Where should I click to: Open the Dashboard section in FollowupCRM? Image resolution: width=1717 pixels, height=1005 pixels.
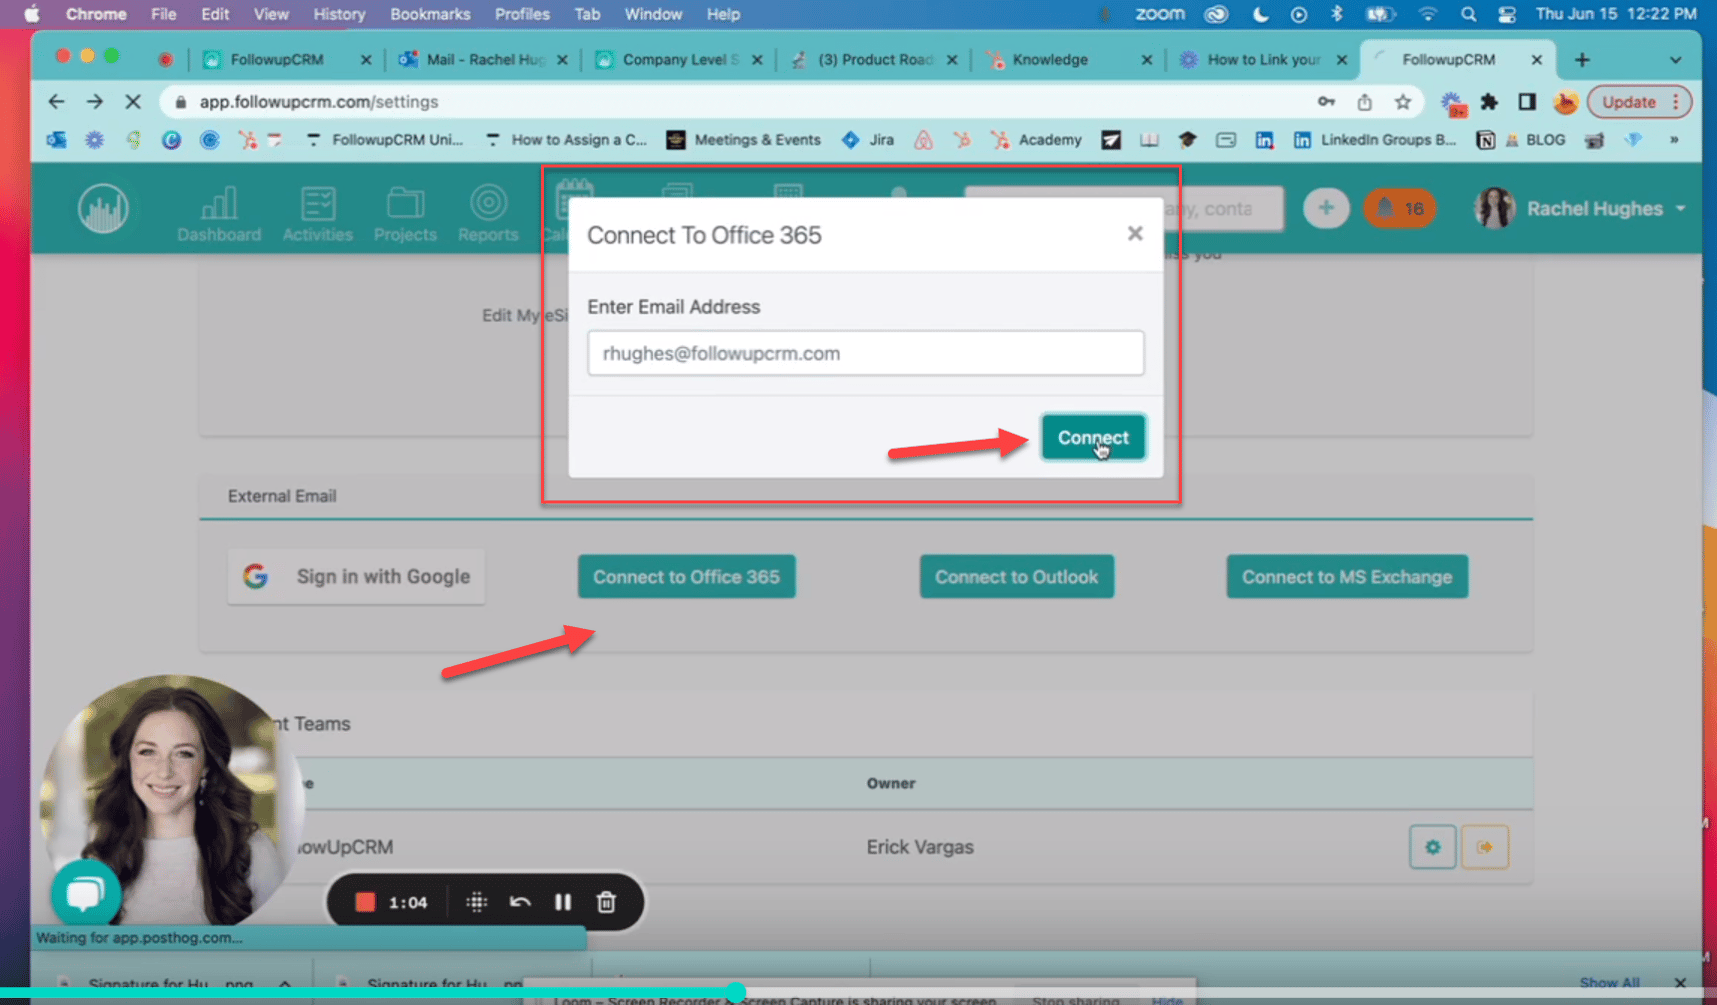[x=219, y=211]
